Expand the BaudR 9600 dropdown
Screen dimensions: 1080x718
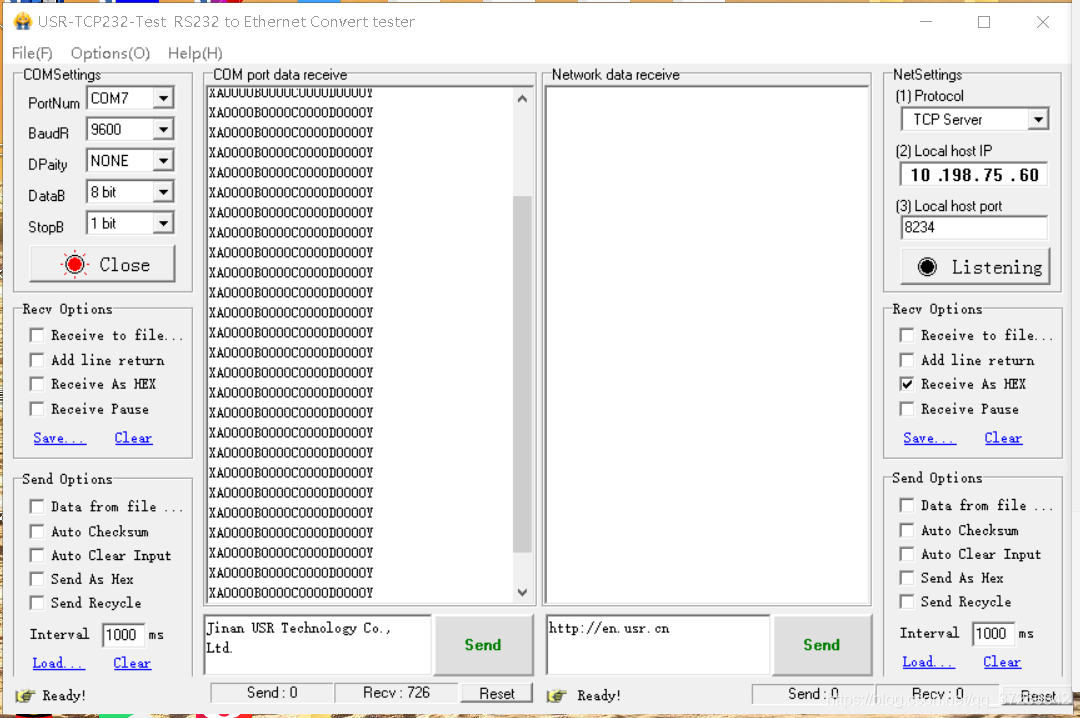(163, 129)
